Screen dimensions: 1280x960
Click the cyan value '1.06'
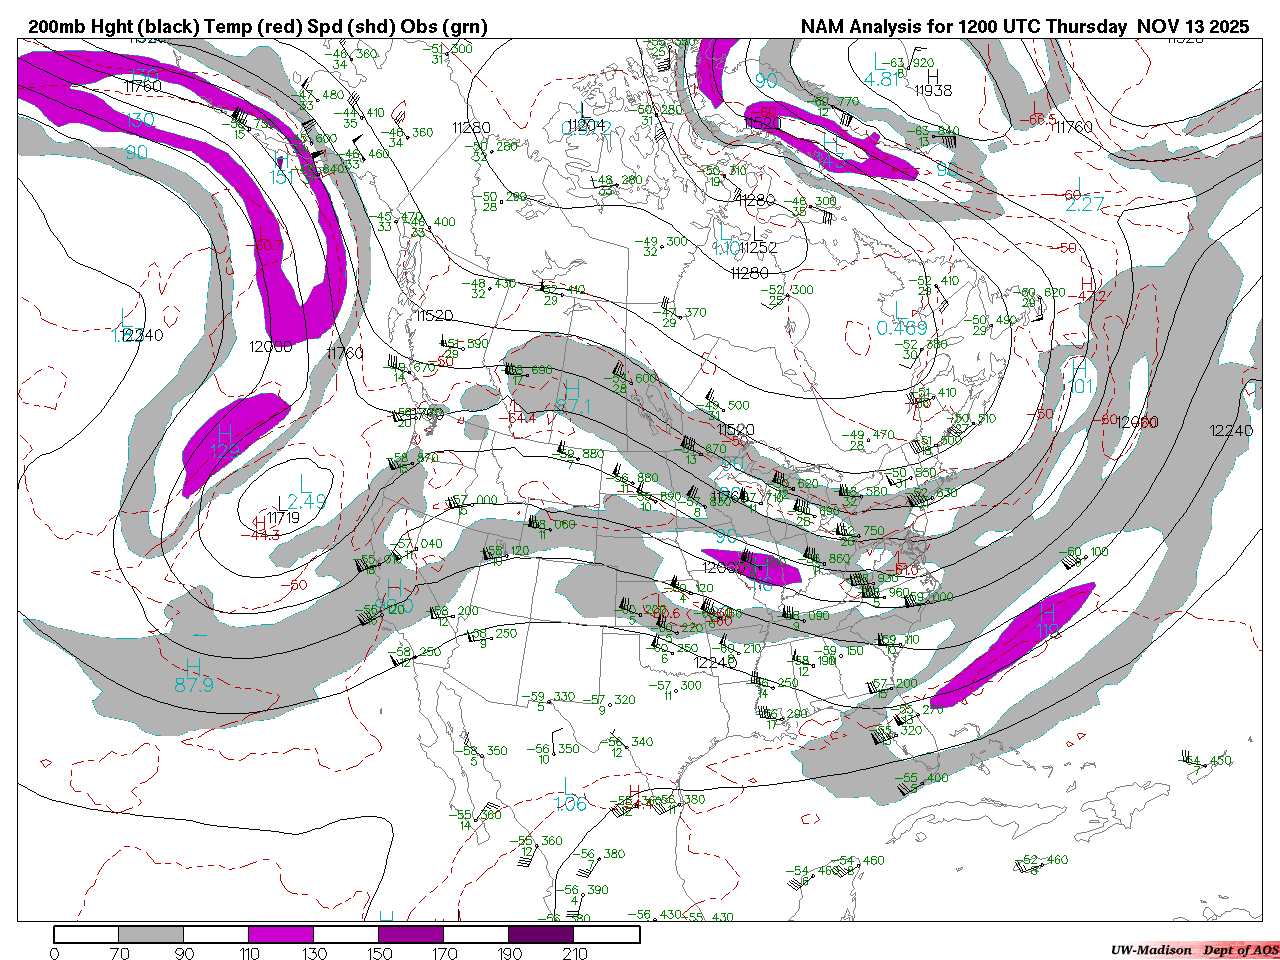[x=571, y=804]
